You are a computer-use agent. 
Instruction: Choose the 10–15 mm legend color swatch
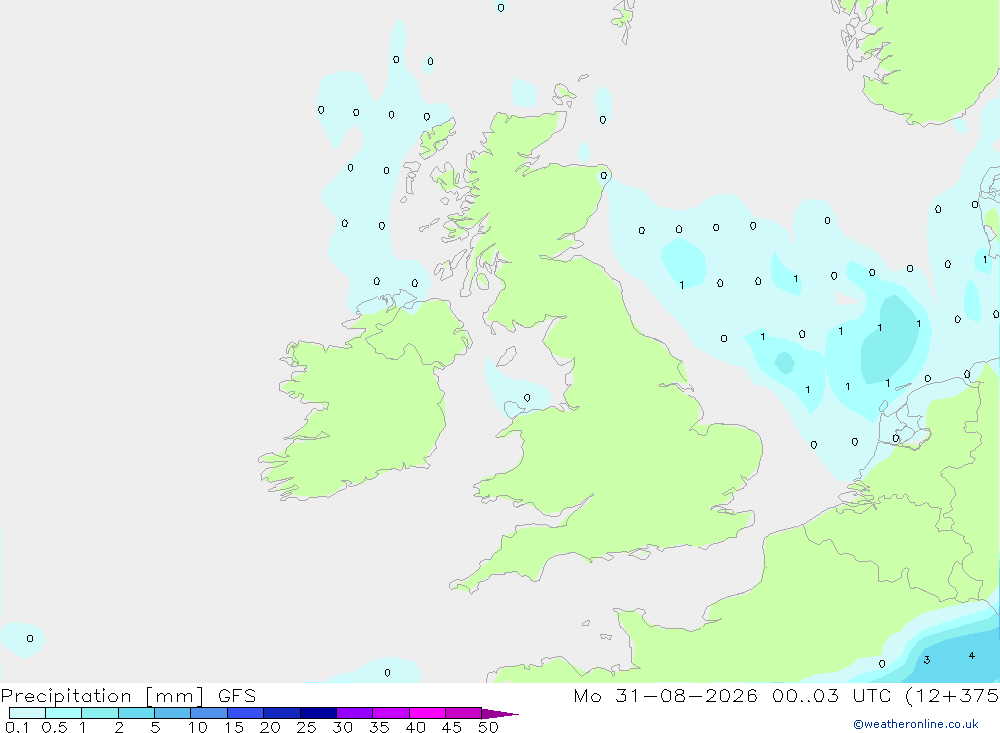(x=209, y=713)
